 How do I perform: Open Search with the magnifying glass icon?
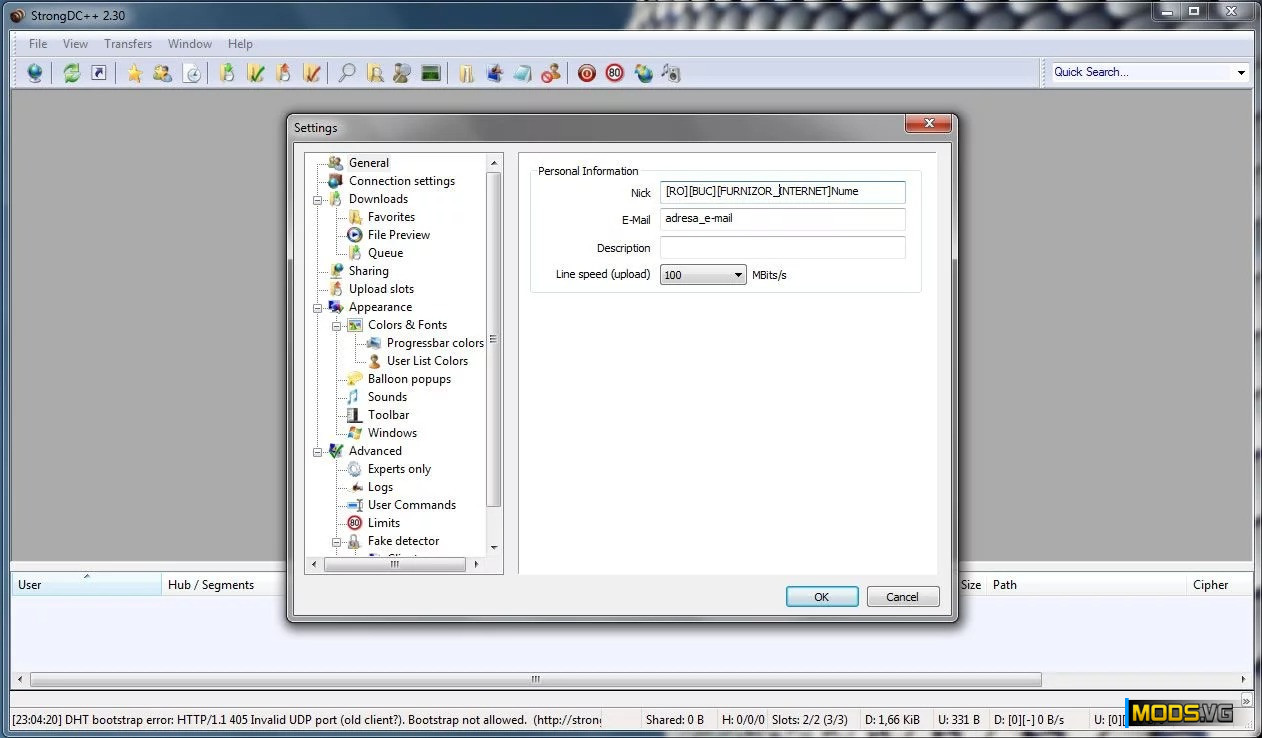[x=347, y=73]
